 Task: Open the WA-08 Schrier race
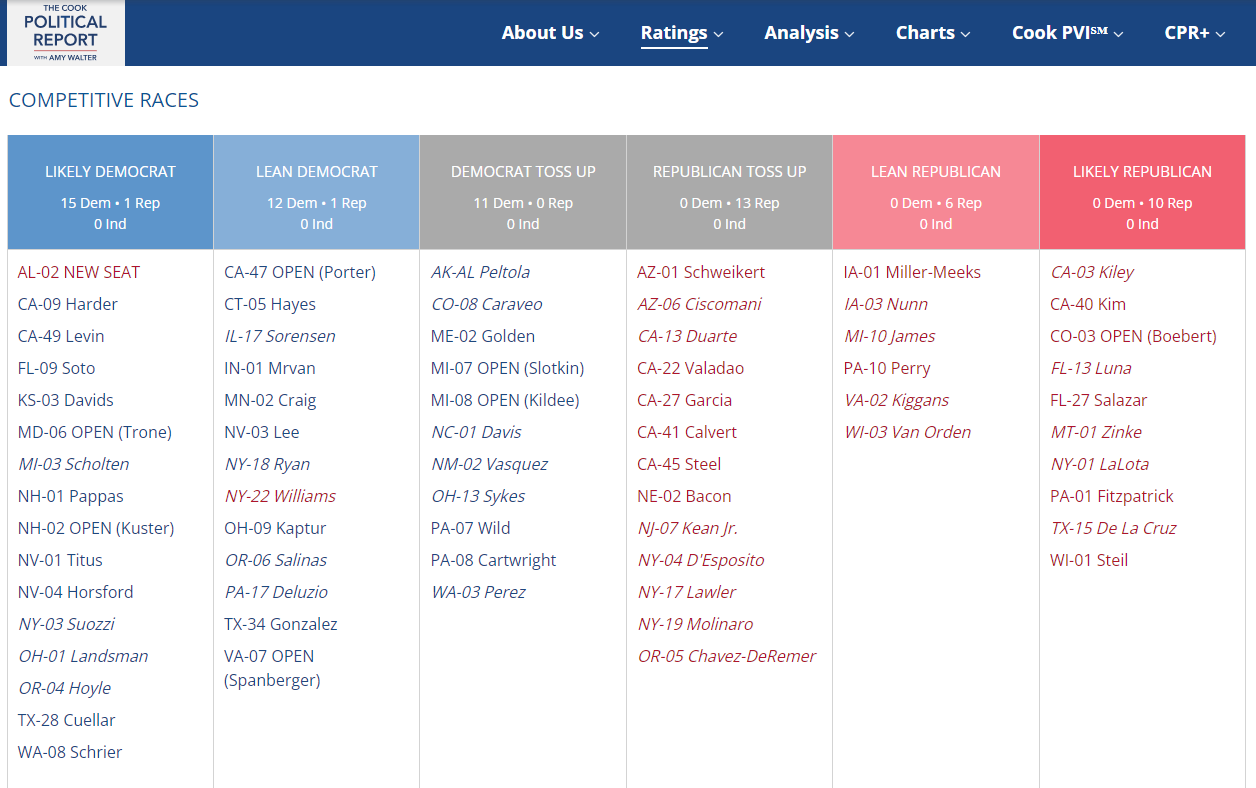(x=70, y=752)
